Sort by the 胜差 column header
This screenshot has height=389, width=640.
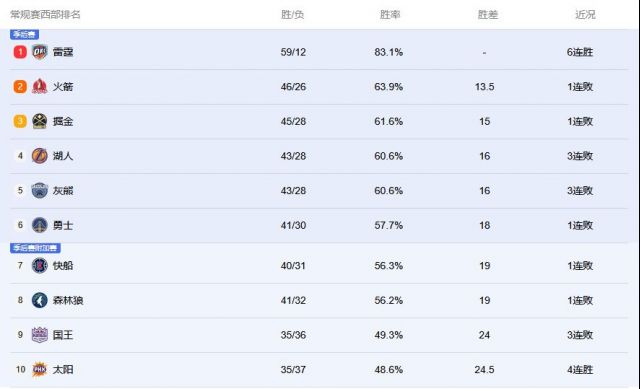point(488,15)
